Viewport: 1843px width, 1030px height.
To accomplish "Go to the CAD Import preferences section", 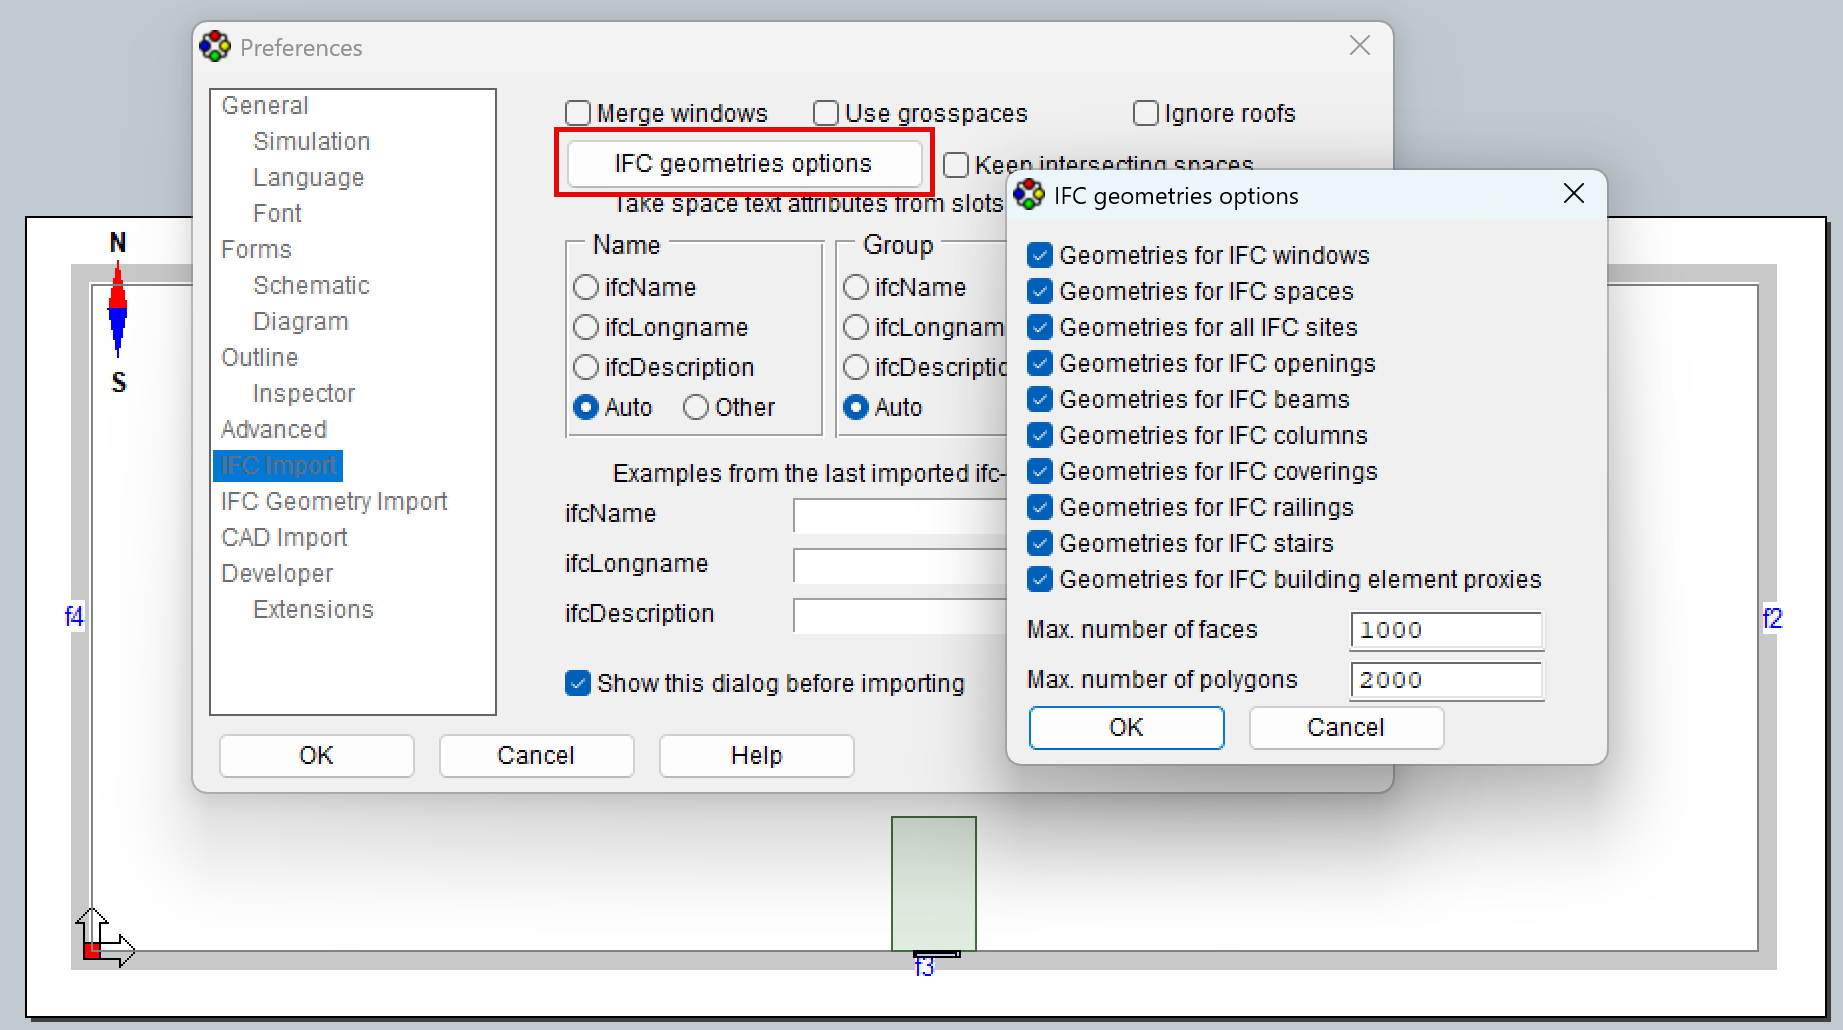I will click(x=284, y=537).
